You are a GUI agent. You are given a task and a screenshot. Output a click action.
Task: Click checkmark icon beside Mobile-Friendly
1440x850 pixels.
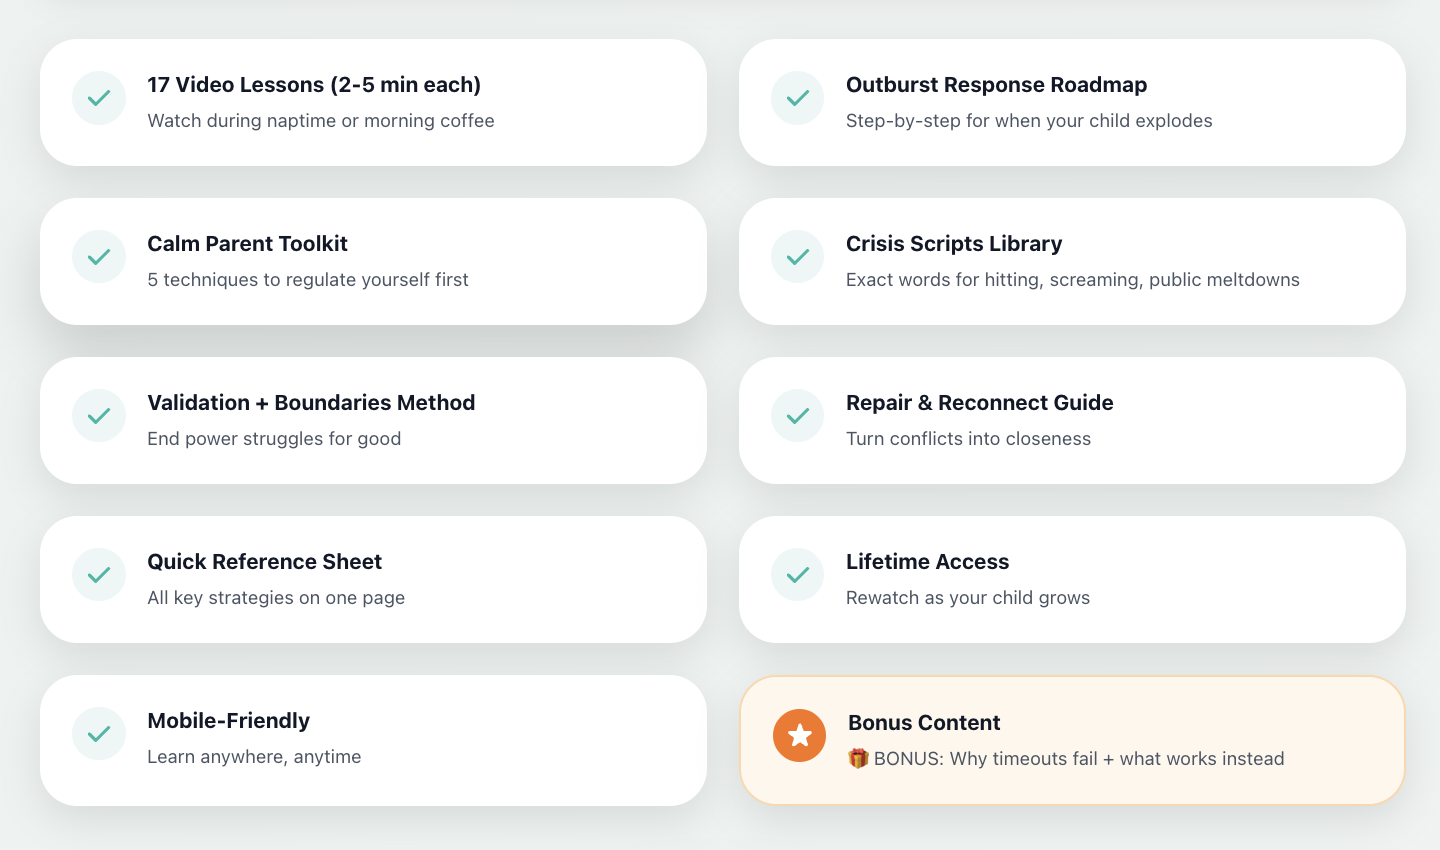click(99, 734)
